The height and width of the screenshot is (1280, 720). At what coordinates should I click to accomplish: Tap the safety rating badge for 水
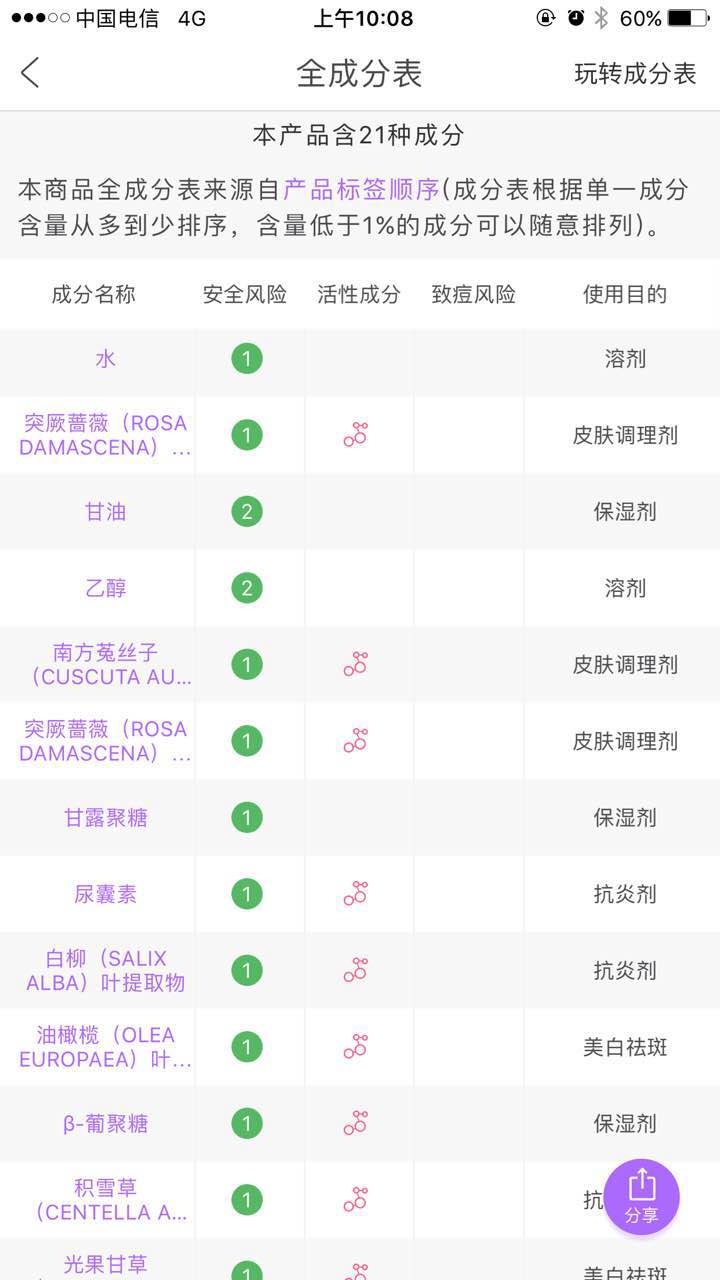[x=247, y=358]
